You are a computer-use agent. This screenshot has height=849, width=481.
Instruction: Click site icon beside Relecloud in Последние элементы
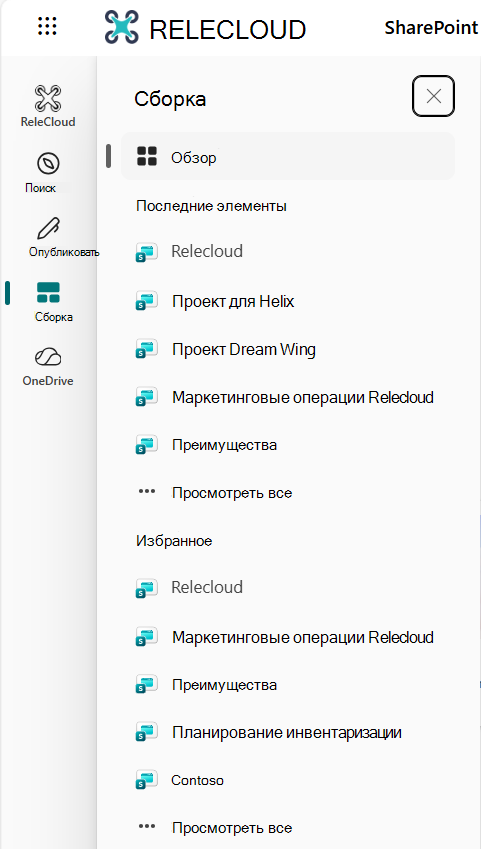point(146,252)
